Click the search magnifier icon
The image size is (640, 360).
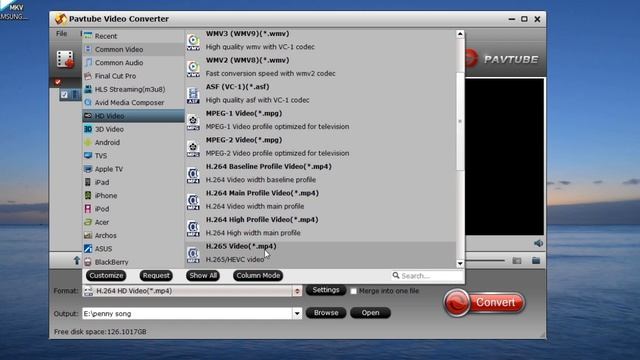pyautogui.click(x=396, y=276)
